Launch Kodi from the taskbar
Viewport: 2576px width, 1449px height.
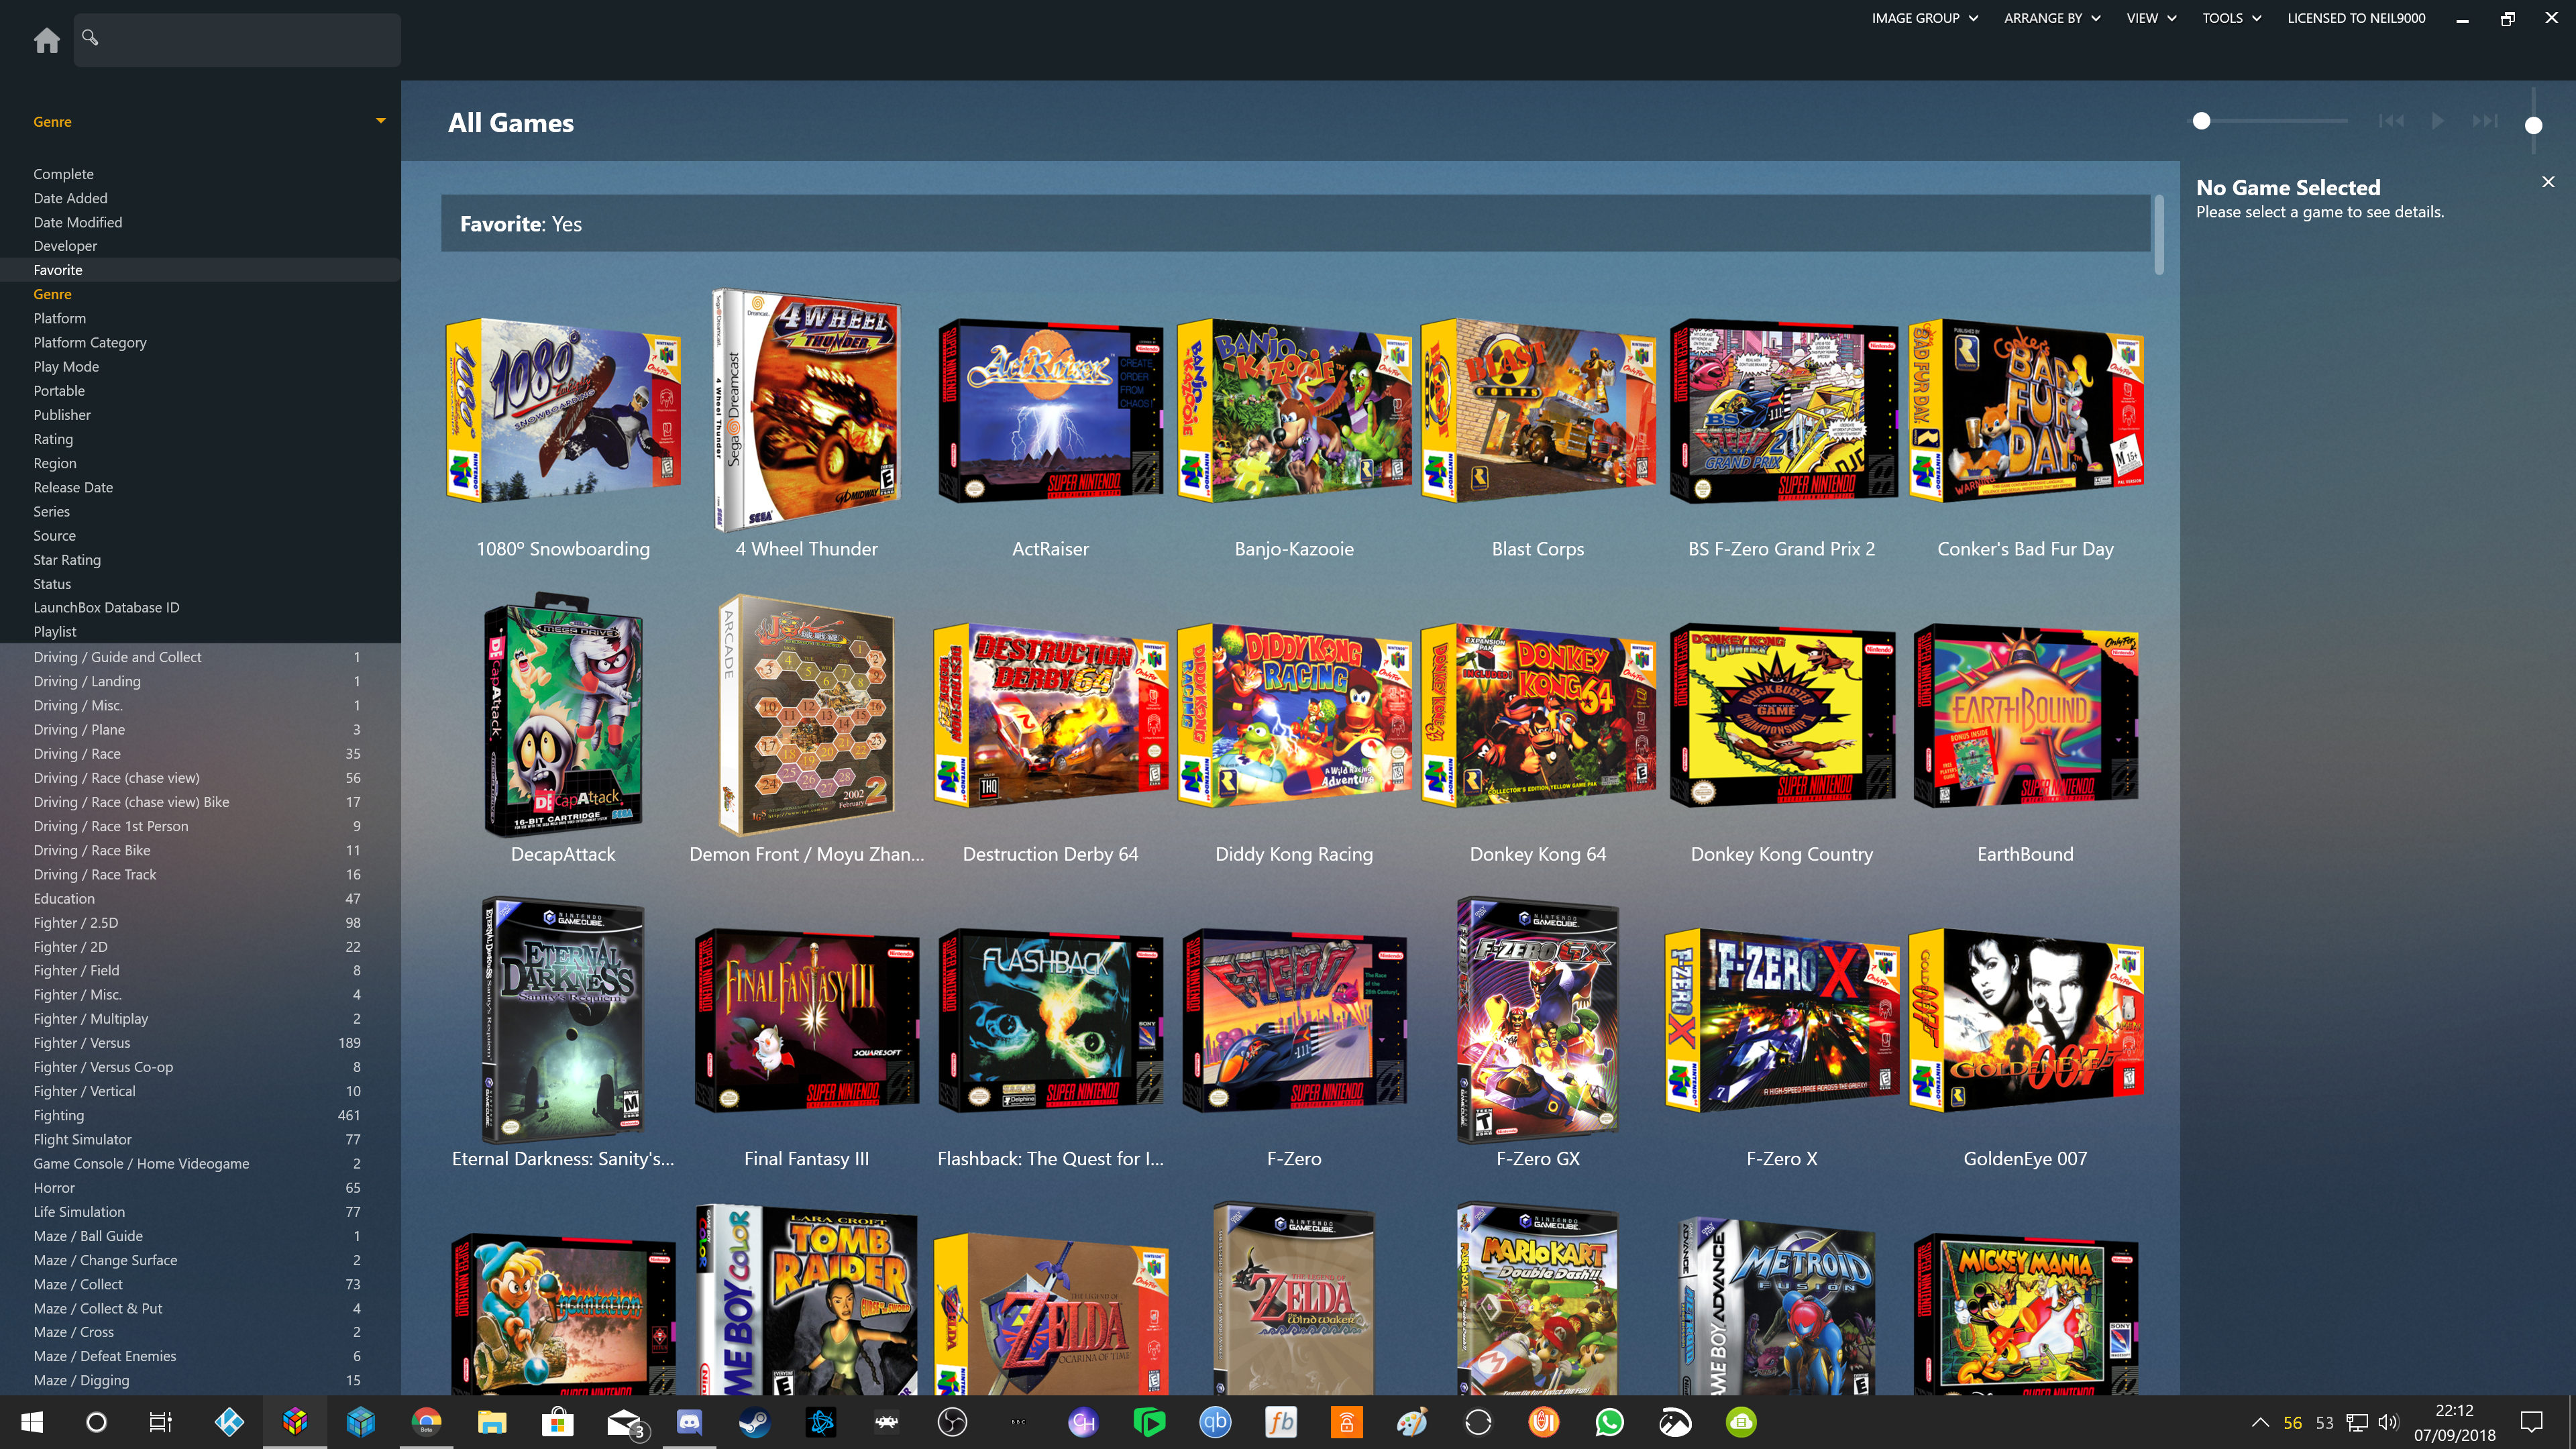229,1422
